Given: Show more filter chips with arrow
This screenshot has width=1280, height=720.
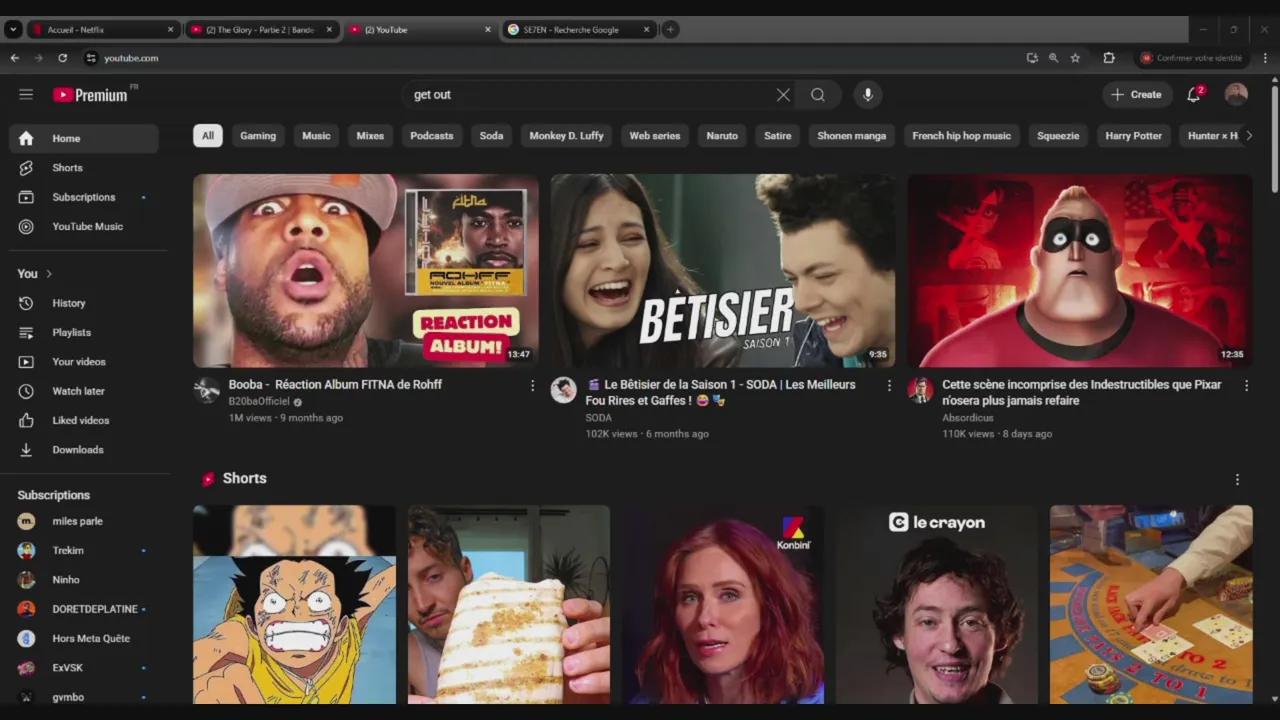Looking at the screenshot, I should [1248, 136].
